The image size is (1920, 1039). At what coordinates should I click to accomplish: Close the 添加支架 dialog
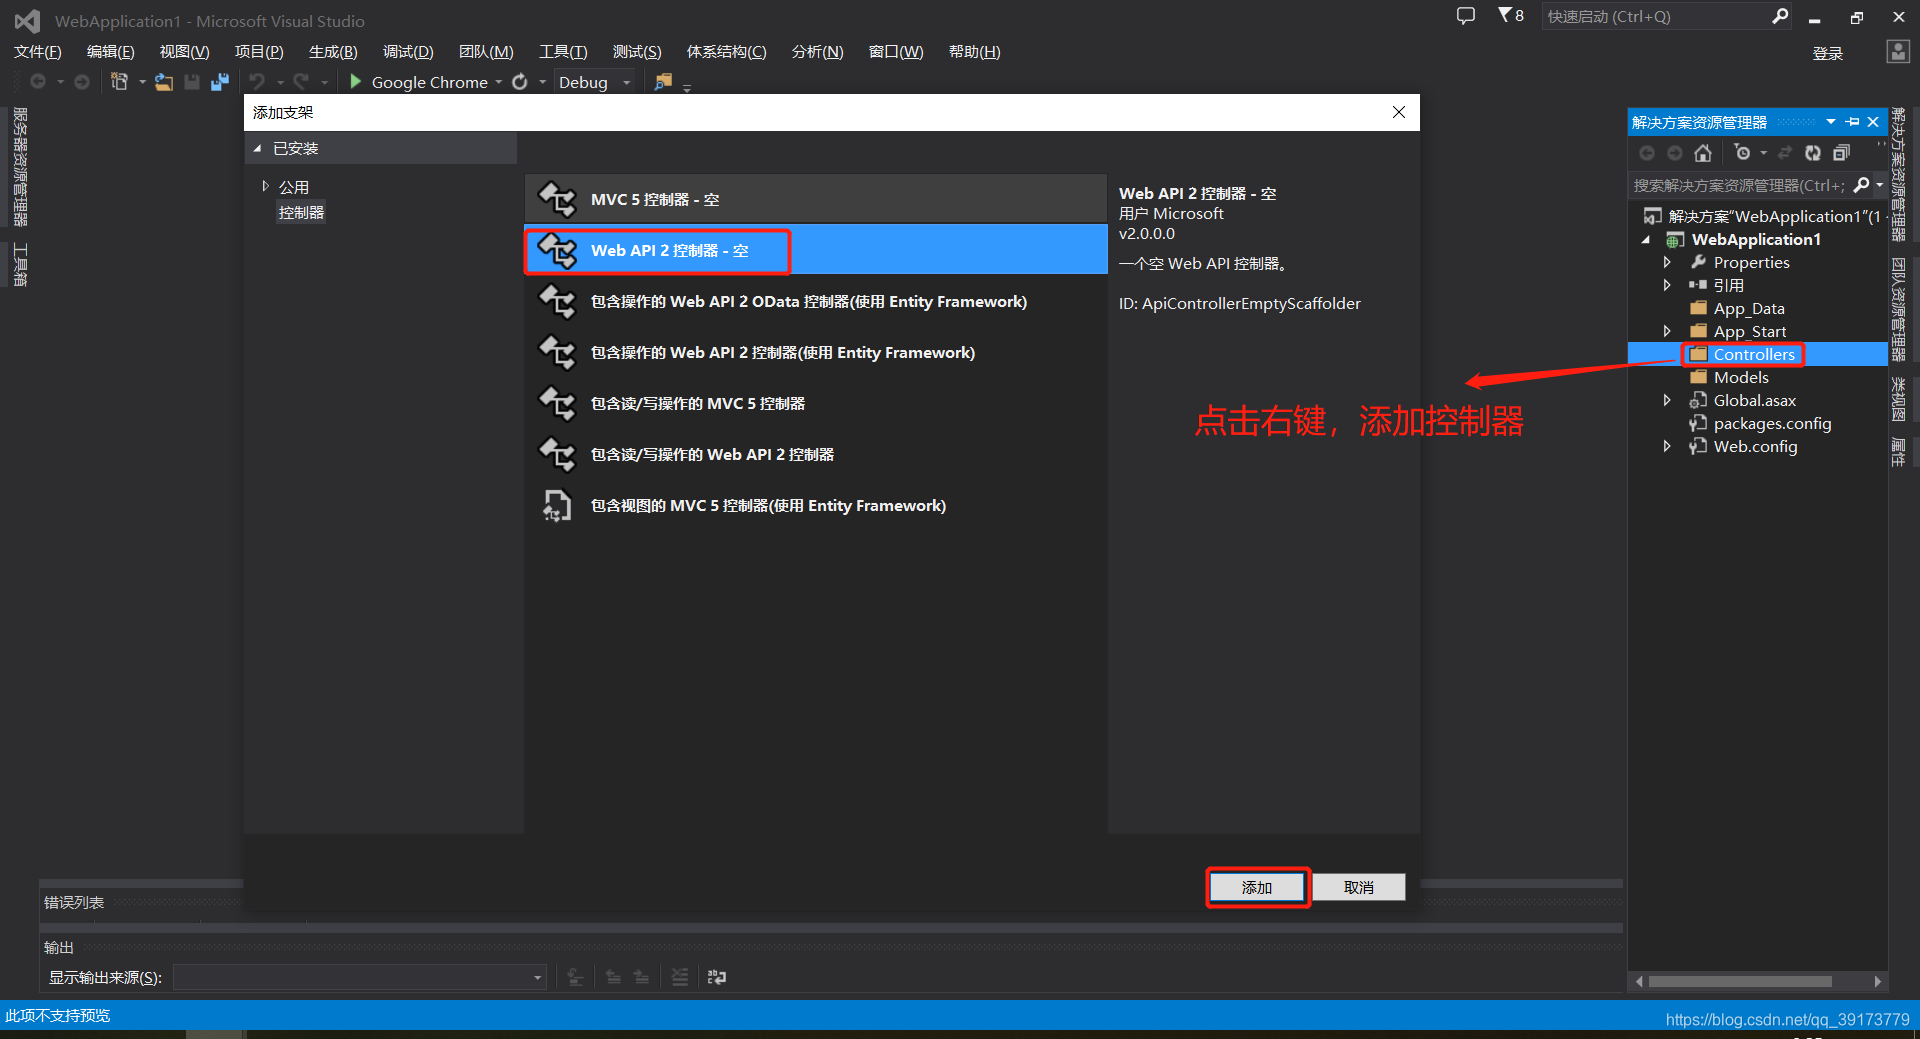tap(1399, 112)
